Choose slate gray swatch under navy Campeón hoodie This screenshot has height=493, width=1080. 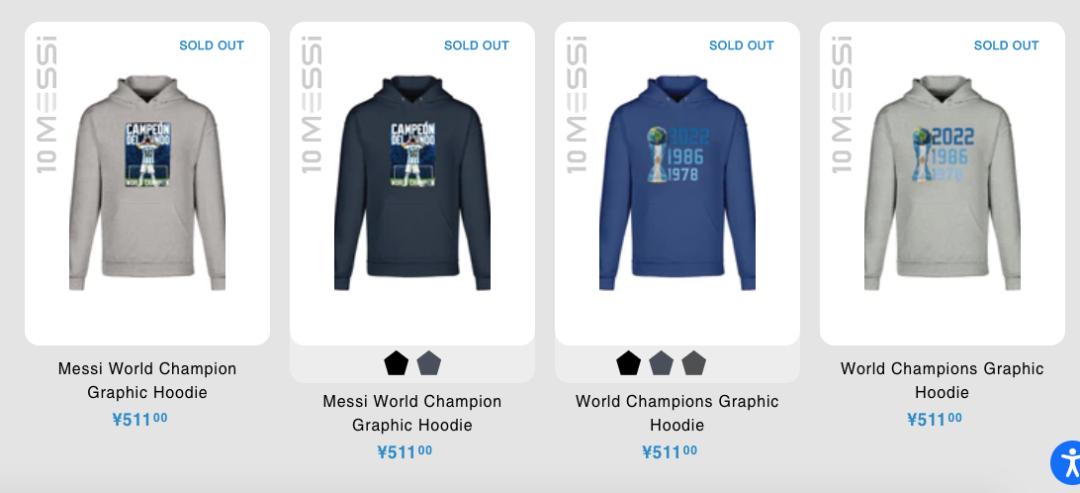(429, 364)
